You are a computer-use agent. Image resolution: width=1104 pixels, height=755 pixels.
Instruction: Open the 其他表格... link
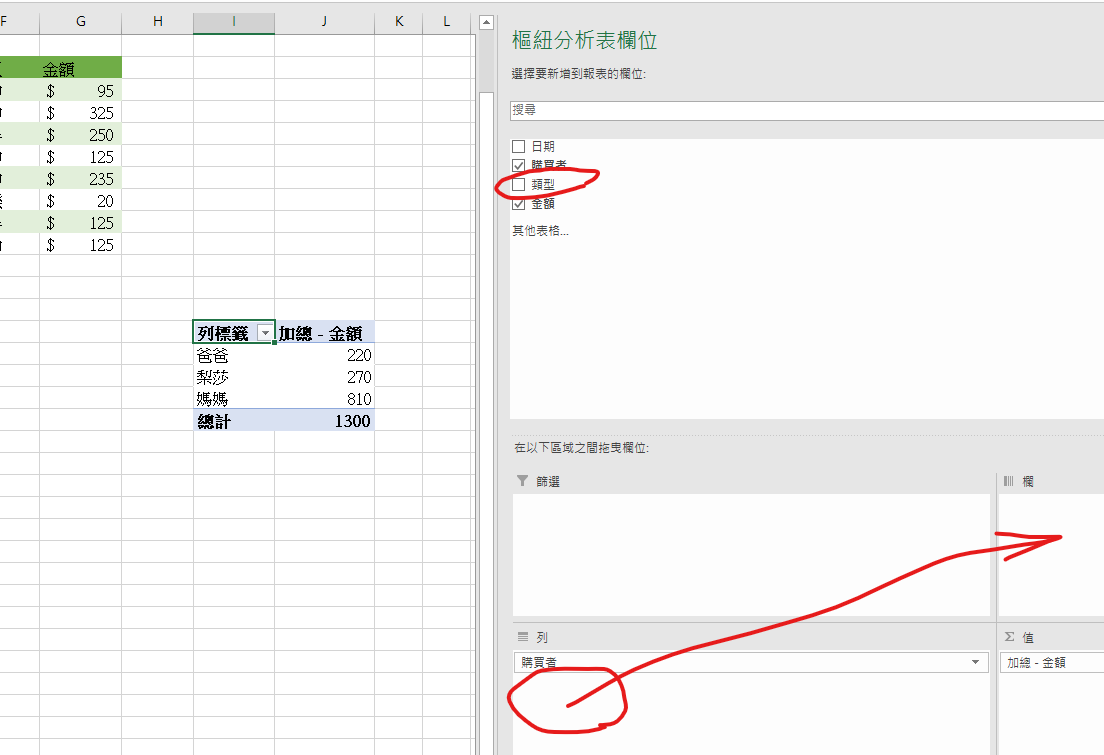point(540,231)
